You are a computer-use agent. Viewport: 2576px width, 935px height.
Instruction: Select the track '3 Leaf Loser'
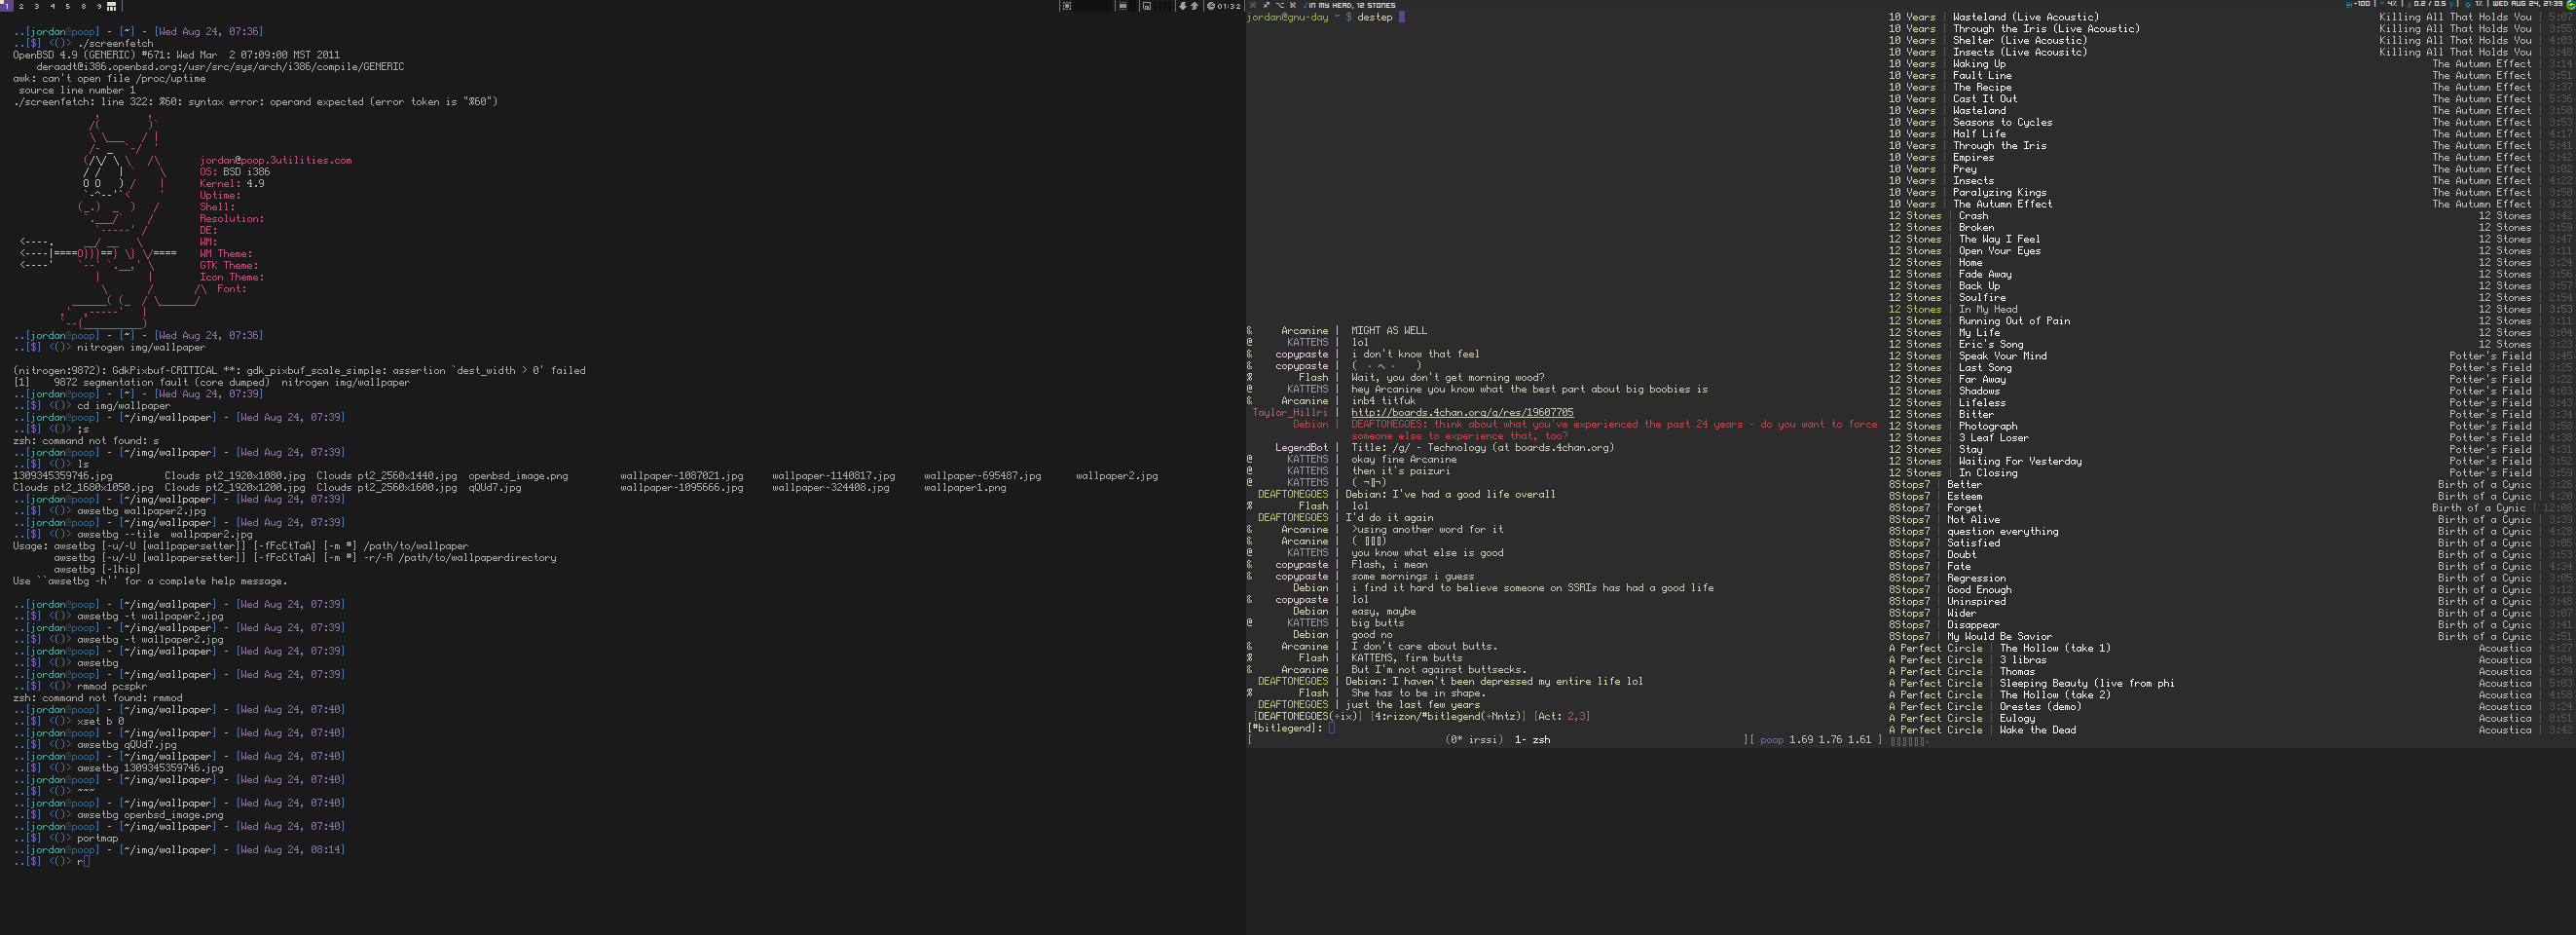(1994, 438)
